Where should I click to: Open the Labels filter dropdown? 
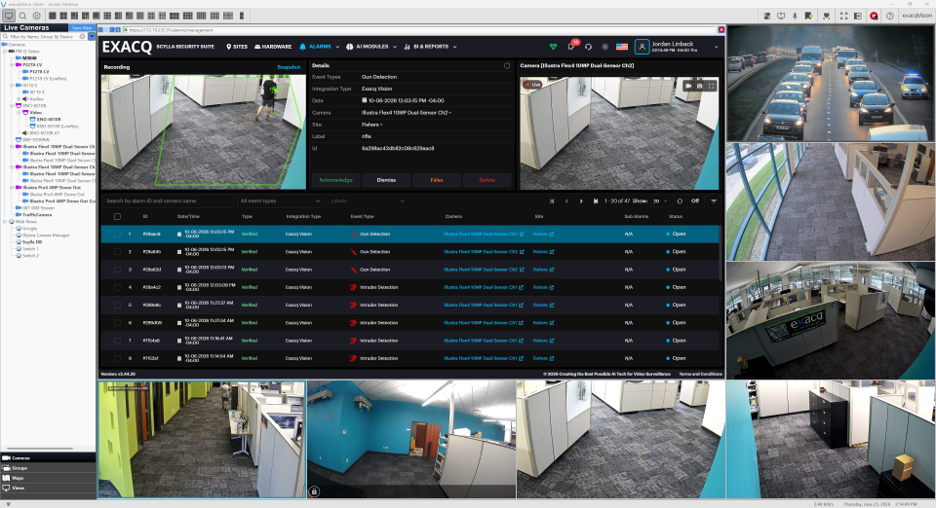(368, 201)
